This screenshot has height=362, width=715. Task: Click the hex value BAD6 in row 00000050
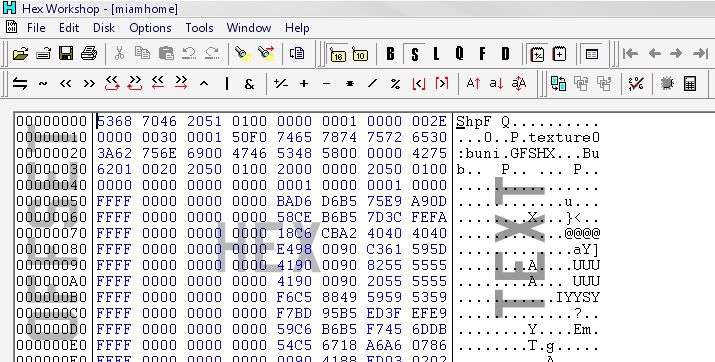pyautogui.click(x=294, y=201)
